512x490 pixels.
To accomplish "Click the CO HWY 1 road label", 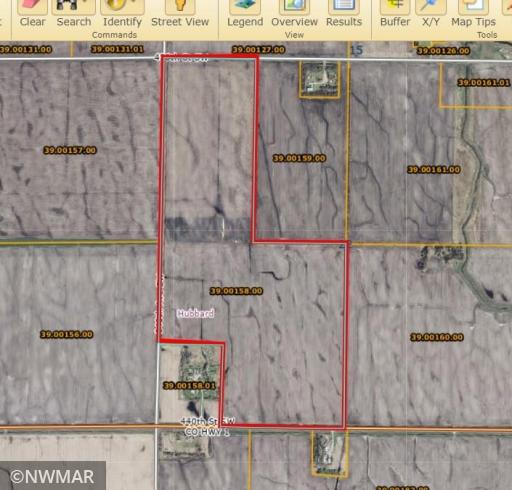I will [x=207, y=432].
